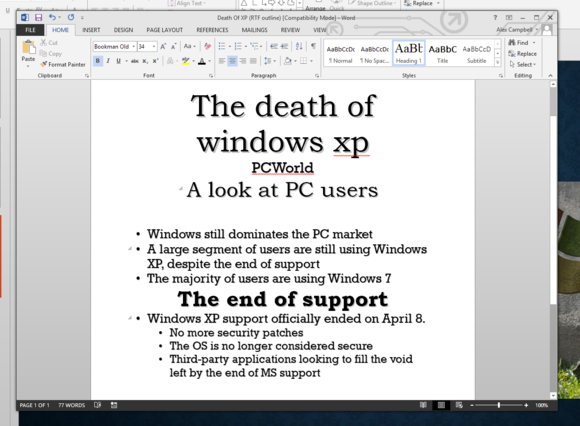Open the font name dropdown
This screenshot has height=426, width=580.
click(134, 47)
